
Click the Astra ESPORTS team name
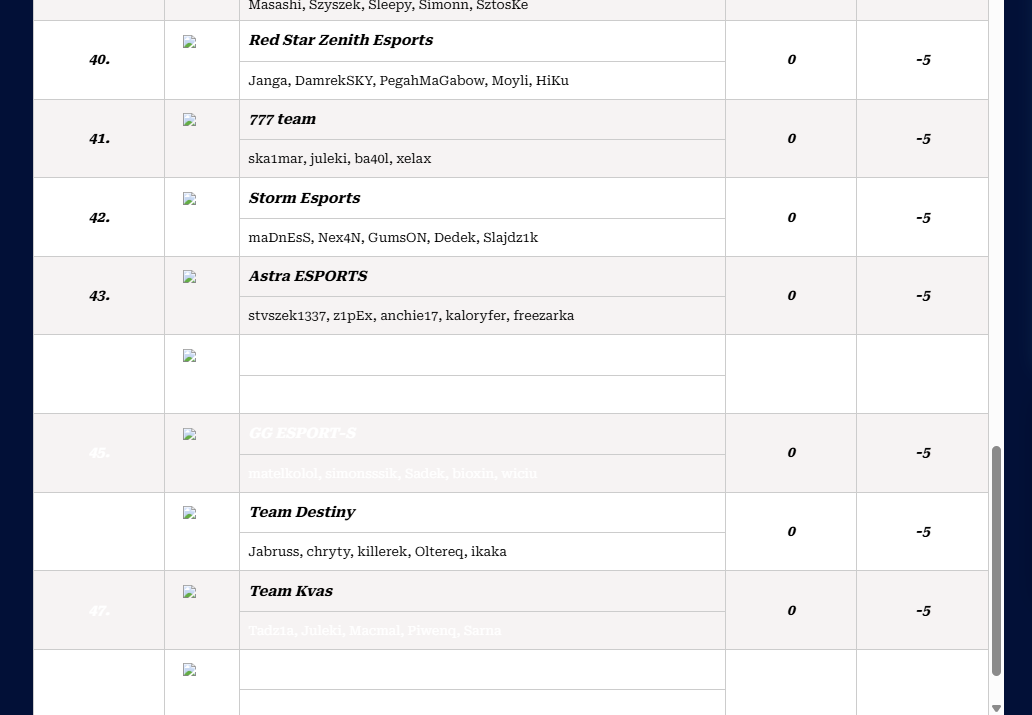307,276
